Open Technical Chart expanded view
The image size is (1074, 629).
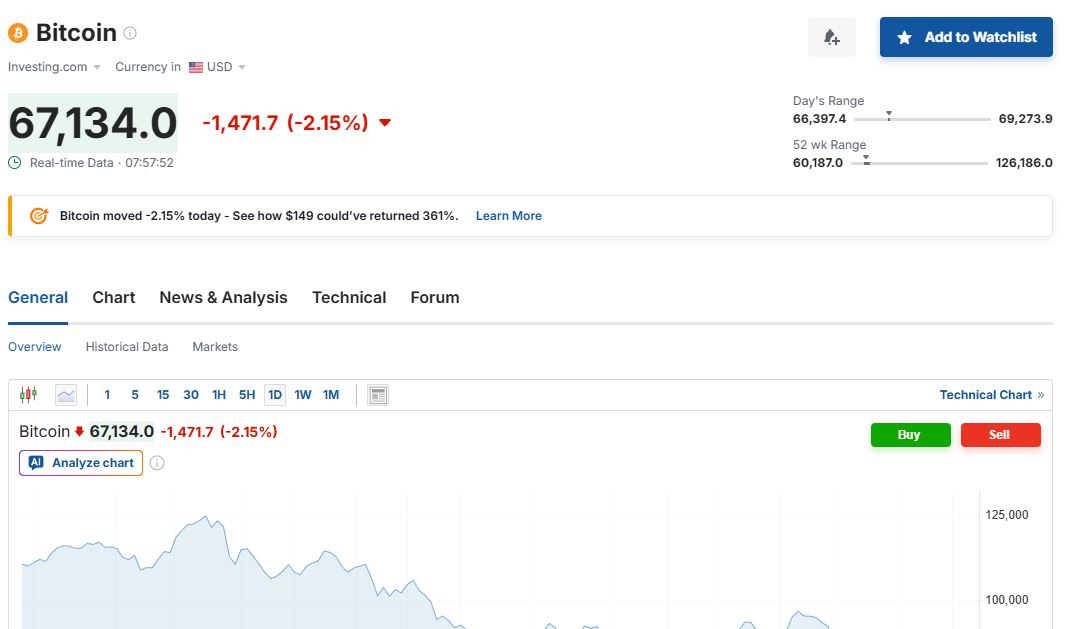pos(991,395)
